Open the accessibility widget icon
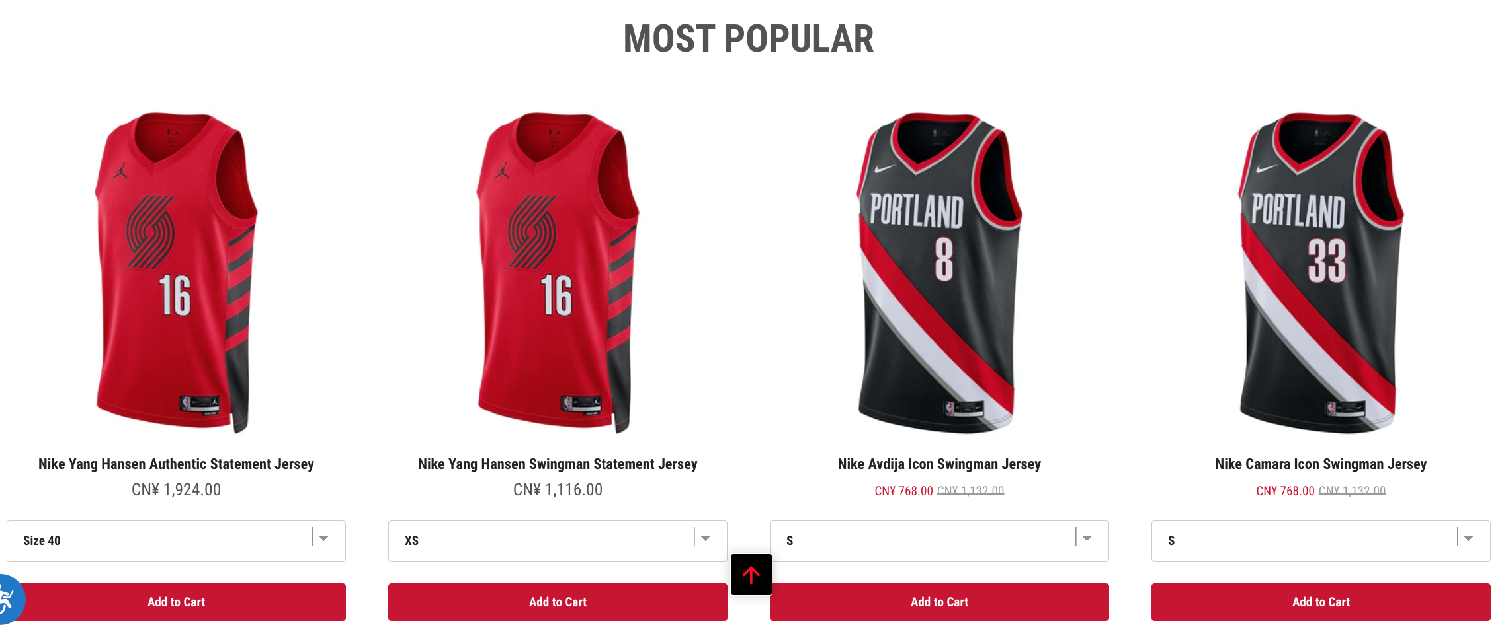Viewport: 1500px width, 642px height. [x=8, y=598]
